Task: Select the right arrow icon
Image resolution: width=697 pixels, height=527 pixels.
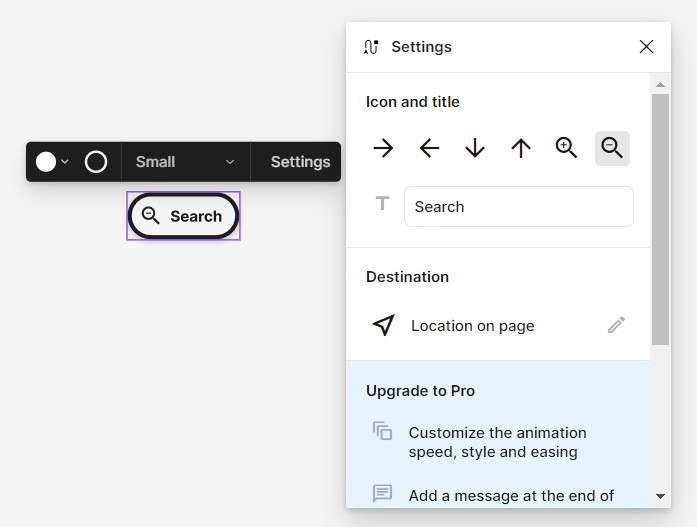Action: 383,148
